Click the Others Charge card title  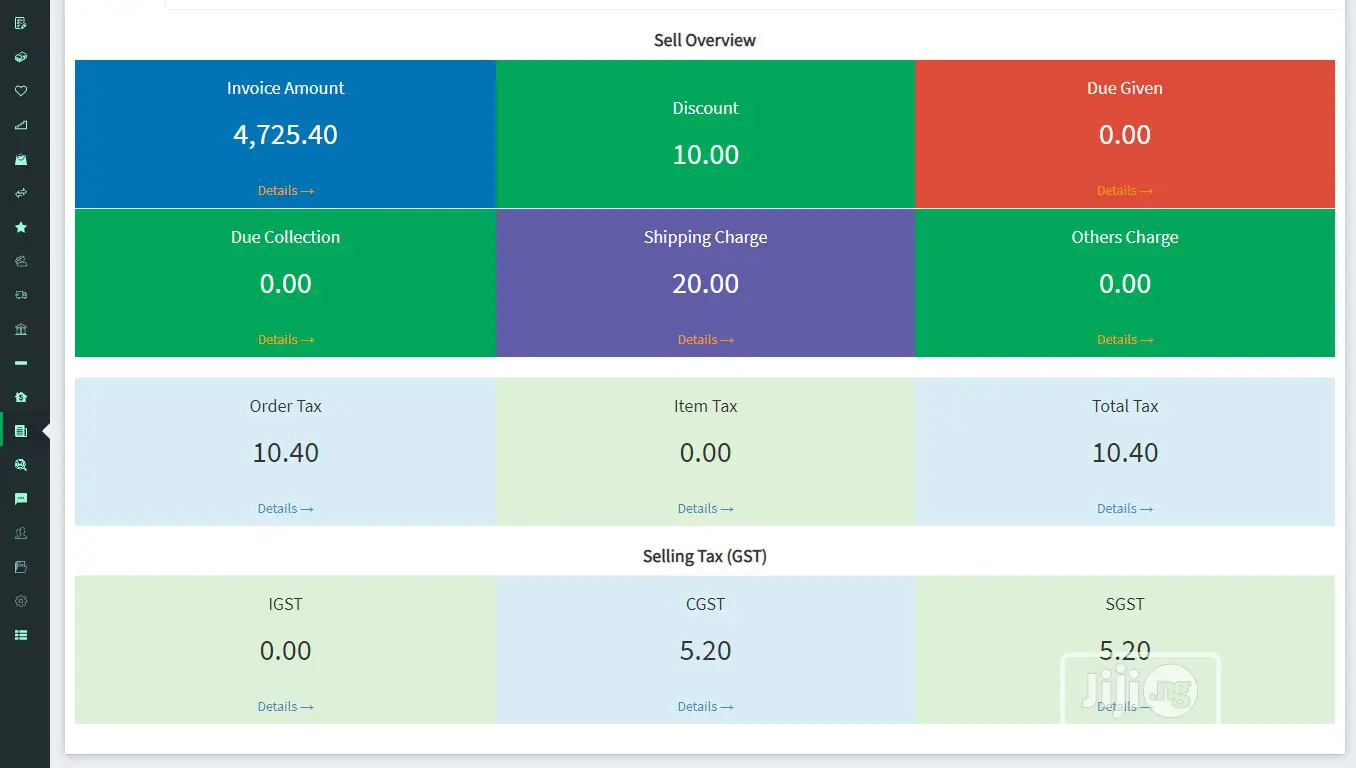[x=1125, y=237]
